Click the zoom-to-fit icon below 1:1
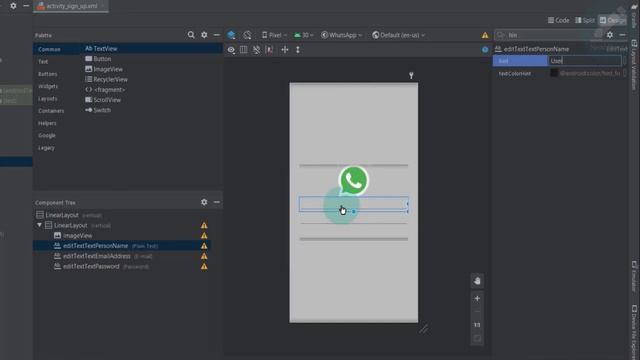Screen dimensions: 640x360 pyautogui.click(x=477, y=338)
